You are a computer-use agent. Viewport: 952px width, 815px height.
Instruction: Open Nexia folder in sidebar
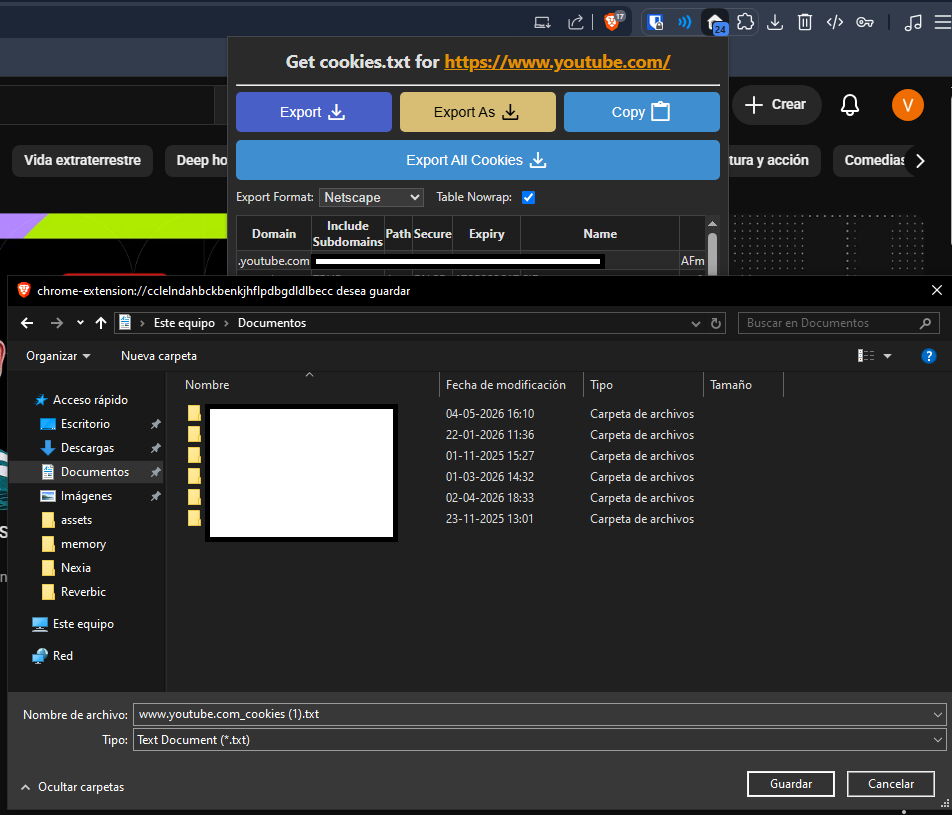pos(75,568)
